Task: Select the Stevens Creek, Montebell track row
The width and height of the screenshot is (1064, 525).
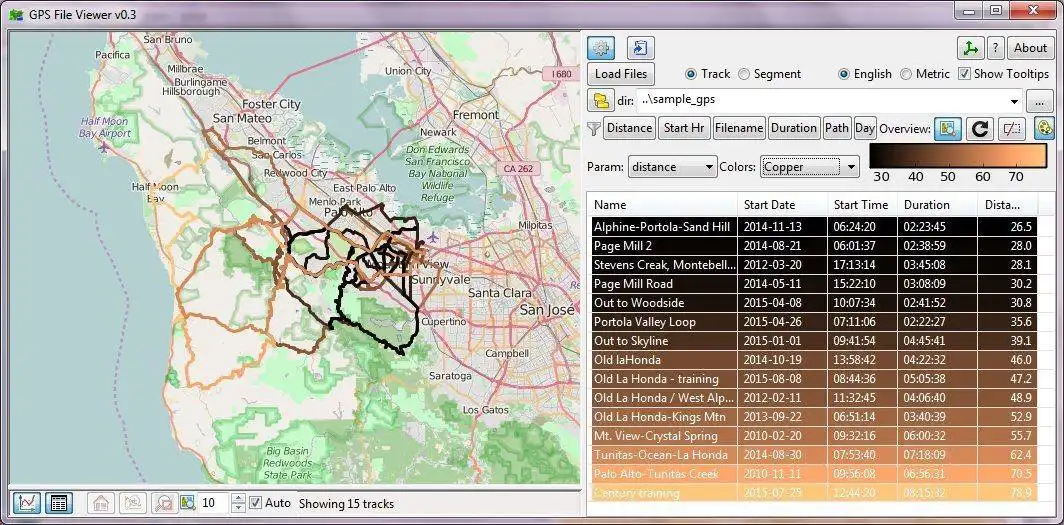Action: click(x=812, y=265)
